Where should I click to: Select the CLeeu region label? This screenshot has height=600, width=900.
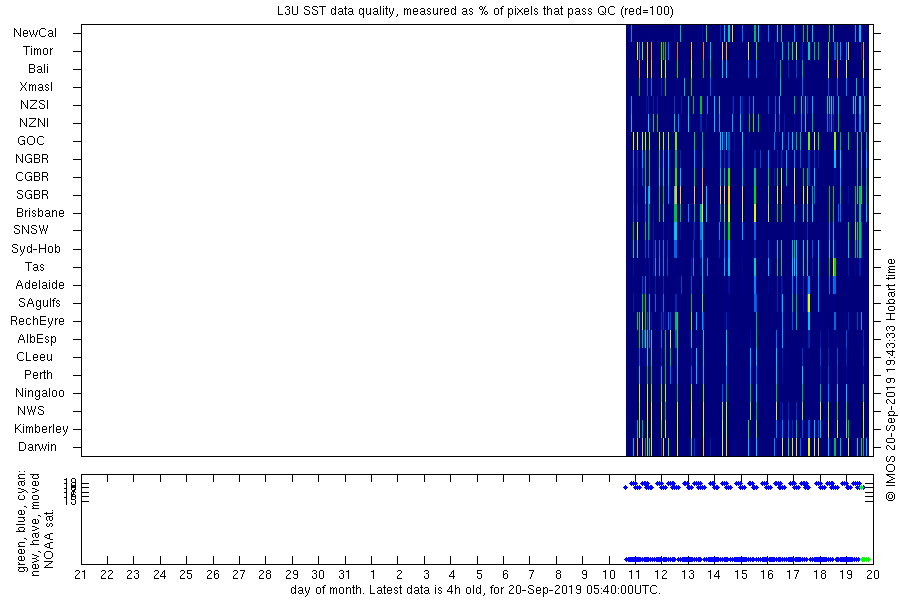point(34,357)
